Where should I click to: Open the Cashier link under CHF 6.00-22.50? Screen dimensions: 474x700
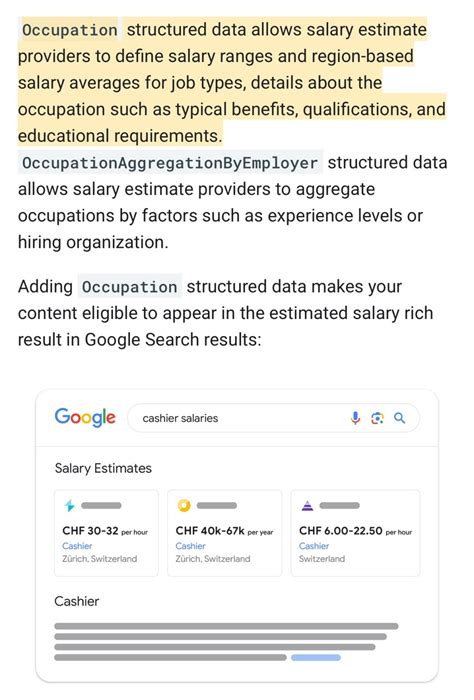[314, 546]
